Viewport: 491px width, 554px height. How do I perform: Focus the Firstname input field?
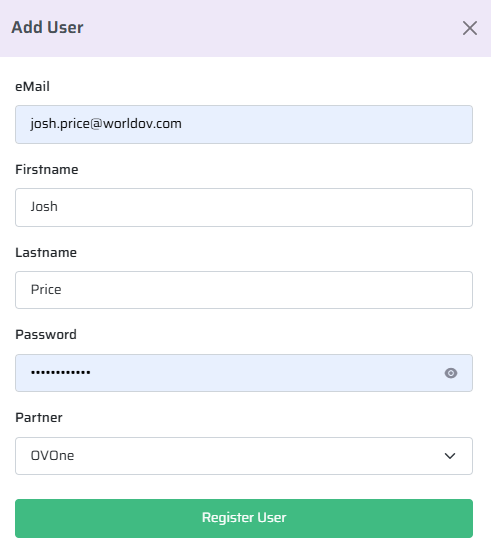coord(244,207)
